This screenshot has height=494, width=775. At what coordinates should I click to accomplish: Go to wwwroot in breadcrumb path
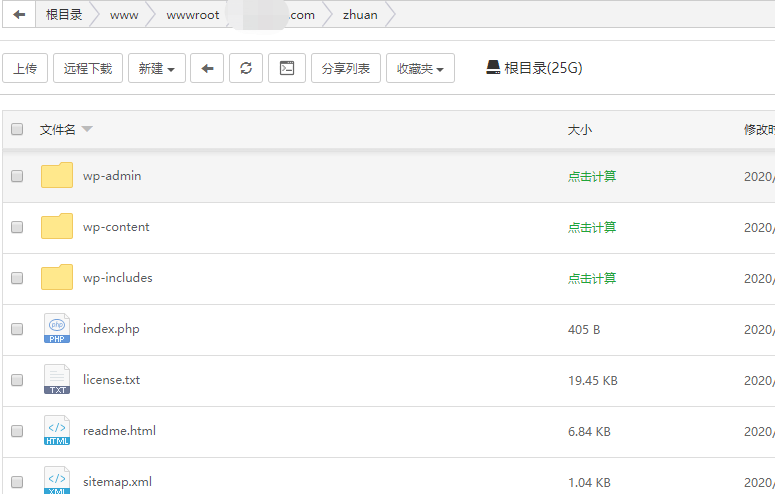pos(192,15)
